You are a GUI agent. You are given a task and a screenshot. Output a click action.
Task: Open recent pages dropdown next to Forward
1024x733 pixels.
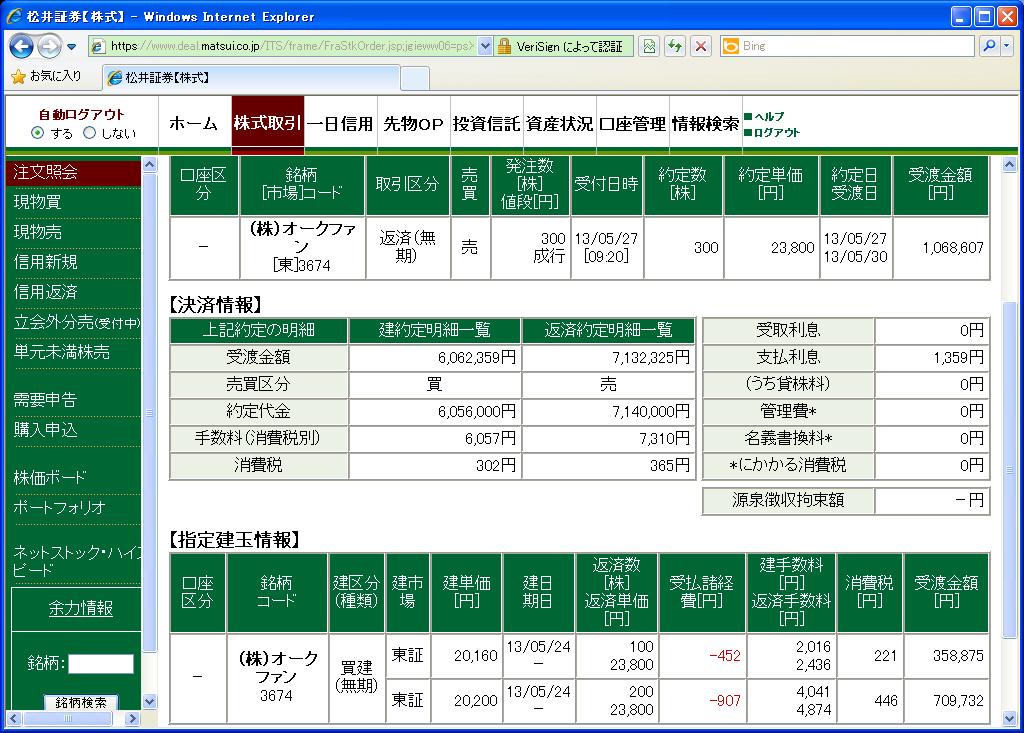click(x=72, y=47)
